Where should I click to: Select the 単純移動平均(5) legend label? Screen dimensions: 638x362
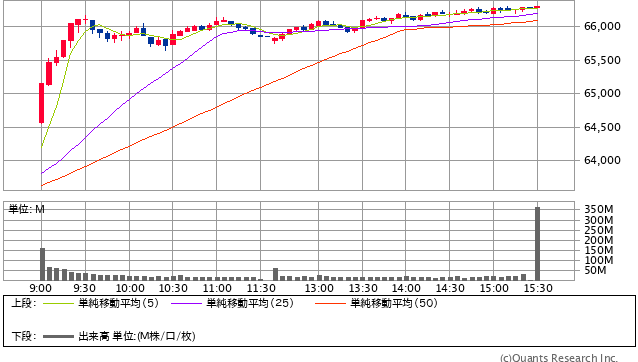click(118, 303)
